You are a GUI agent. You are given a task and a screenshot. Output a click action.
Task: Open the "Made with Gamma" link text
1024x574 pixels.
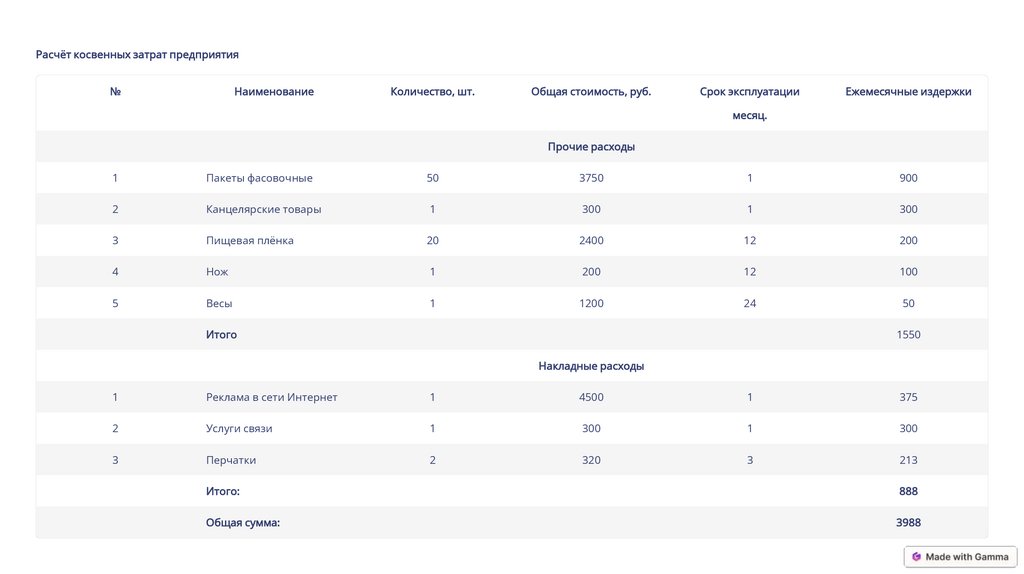click(x=967, y=557)
